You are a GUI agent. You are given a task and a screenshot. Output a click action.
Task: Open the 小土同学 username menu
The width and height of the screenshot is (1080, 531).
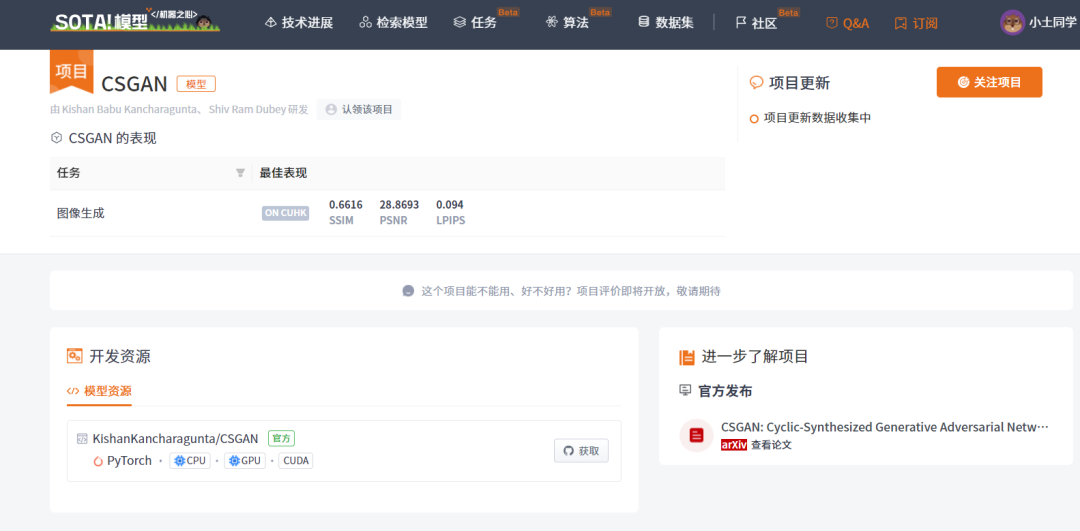(1053, 23)
